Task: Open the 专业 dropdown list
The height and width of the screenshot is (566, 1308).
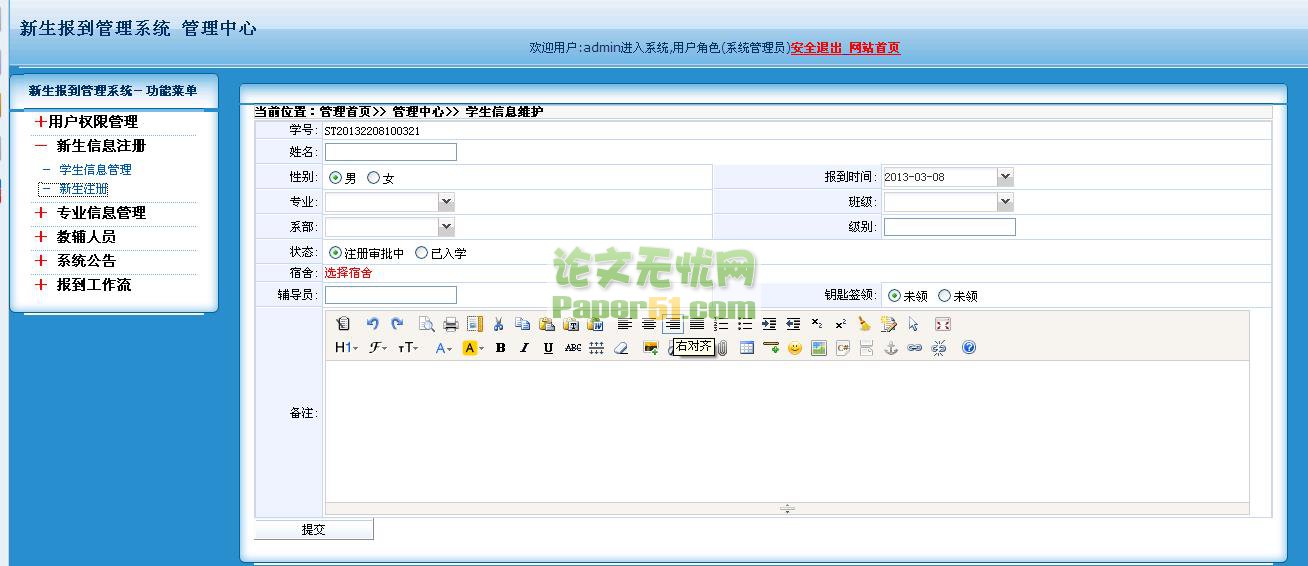Action: pyautogui.click(x=446, y=202)
